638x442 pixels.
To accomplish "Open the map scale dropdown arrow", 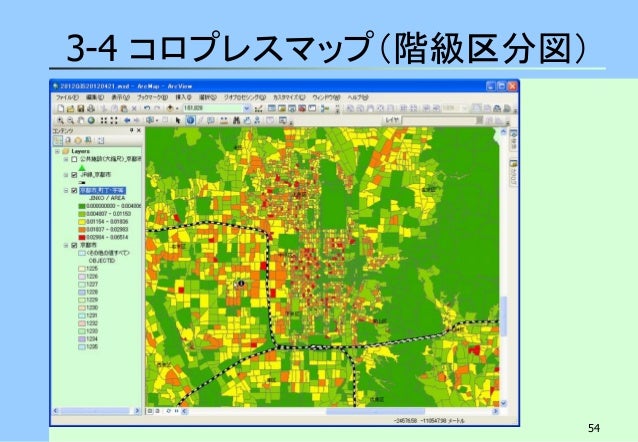I will (x=247, y=108).
